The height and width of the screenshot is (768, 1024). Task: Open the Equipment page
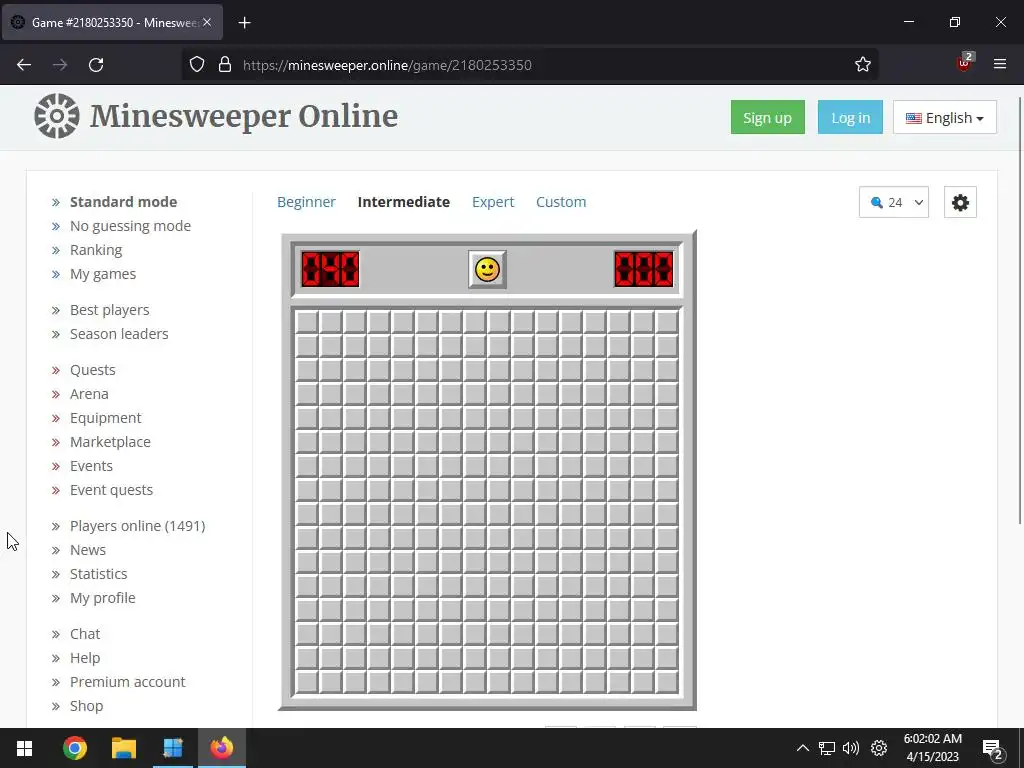tap(106, 418)
